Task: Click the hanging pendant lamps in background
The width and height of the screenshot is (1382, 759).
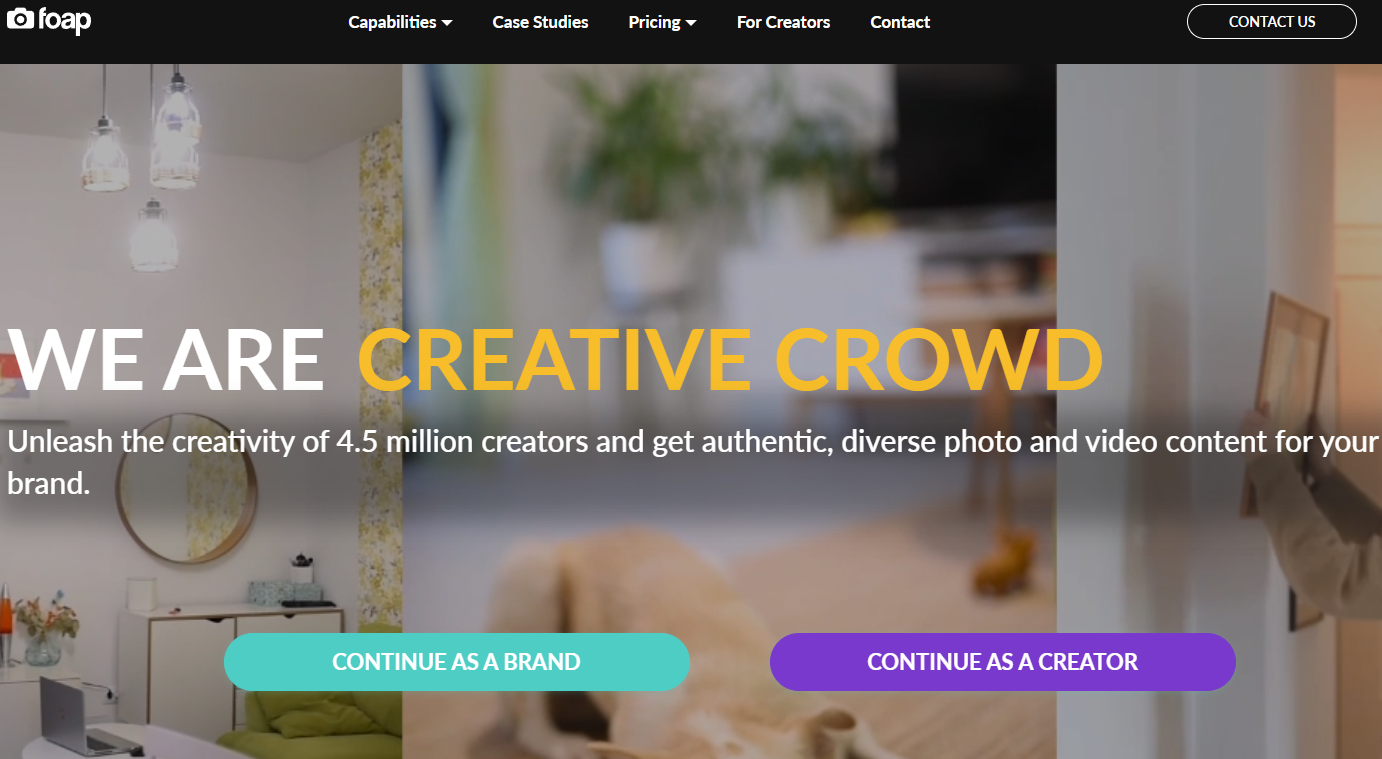Action: coord(146,170)
